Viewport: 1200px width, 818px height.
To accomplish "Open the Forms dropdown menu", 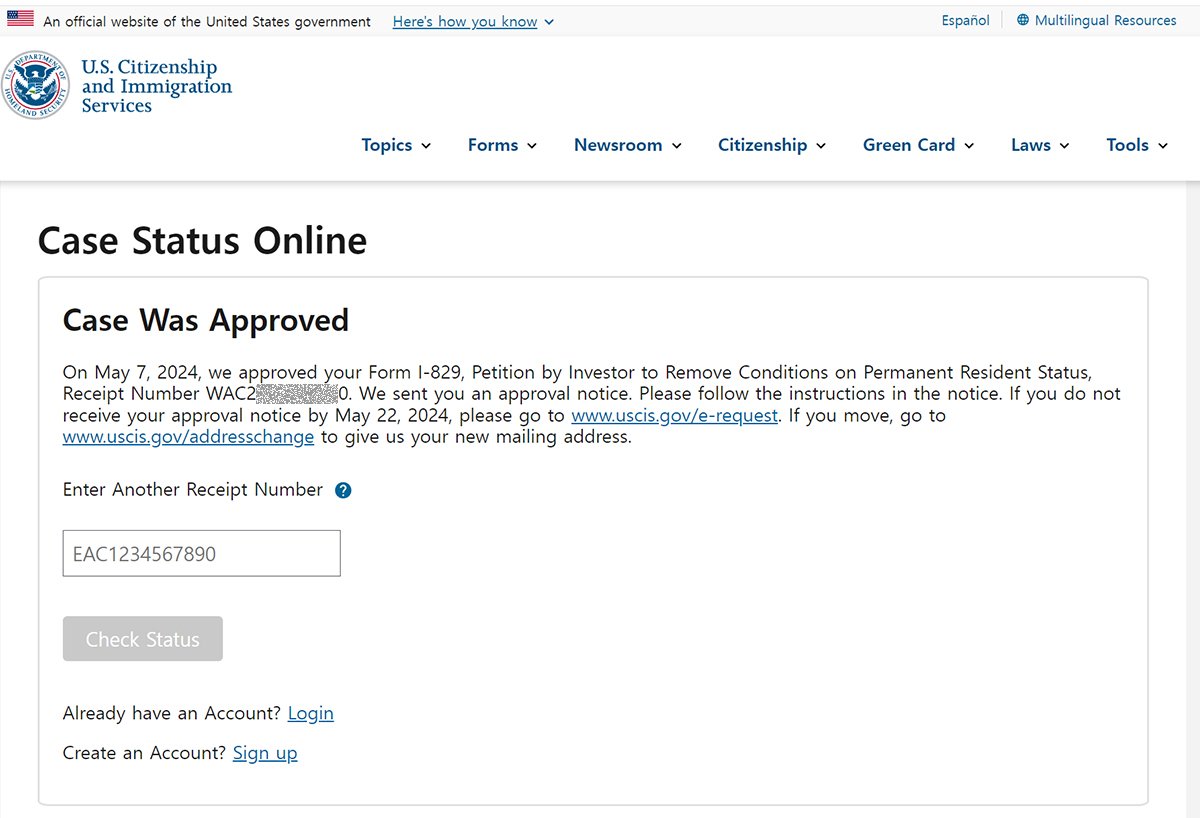I will click(503, 145).
